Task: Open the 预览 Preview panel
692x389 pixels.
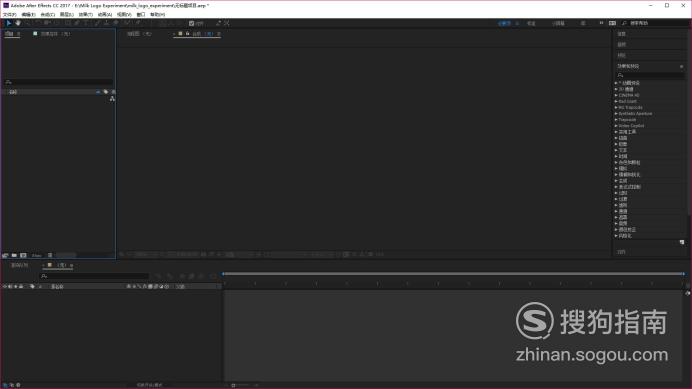Action: (622, 55)
